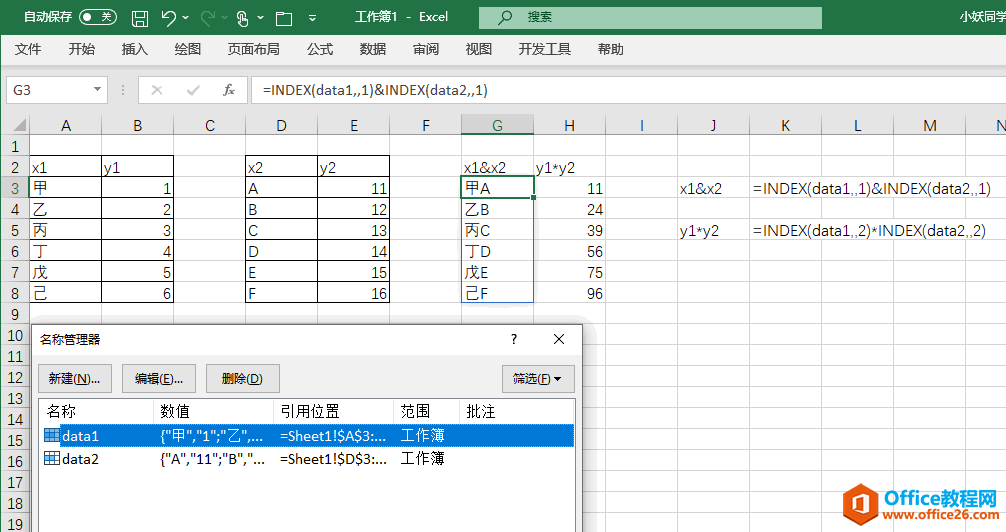
Task: Open Customize Quick Access Toolbar dropdown
Action: 312,18
